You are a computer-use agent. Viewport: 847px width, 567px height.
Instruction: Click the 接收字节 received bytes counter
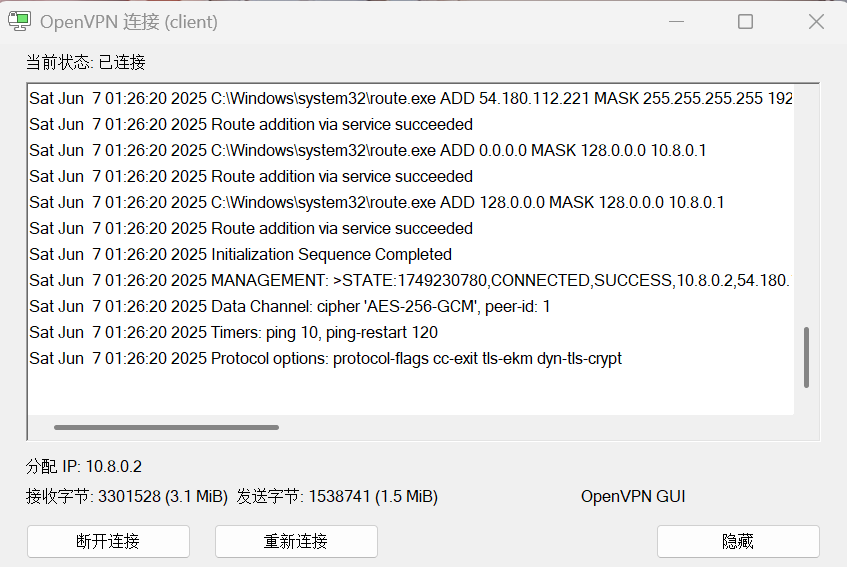coord(127,496)
